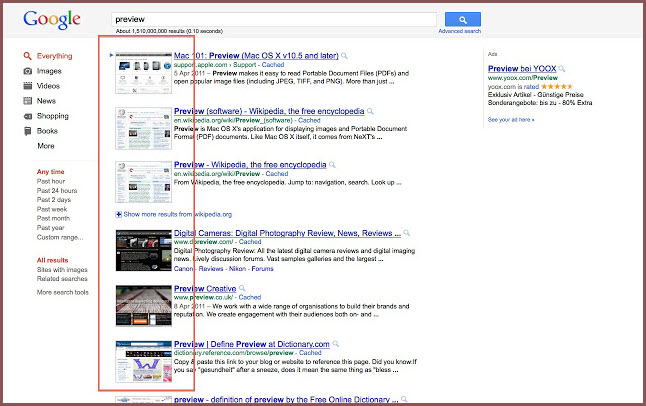Filter results to Past 24 hours
Screen dimensions: 646x406
click(x=57, y=190)
